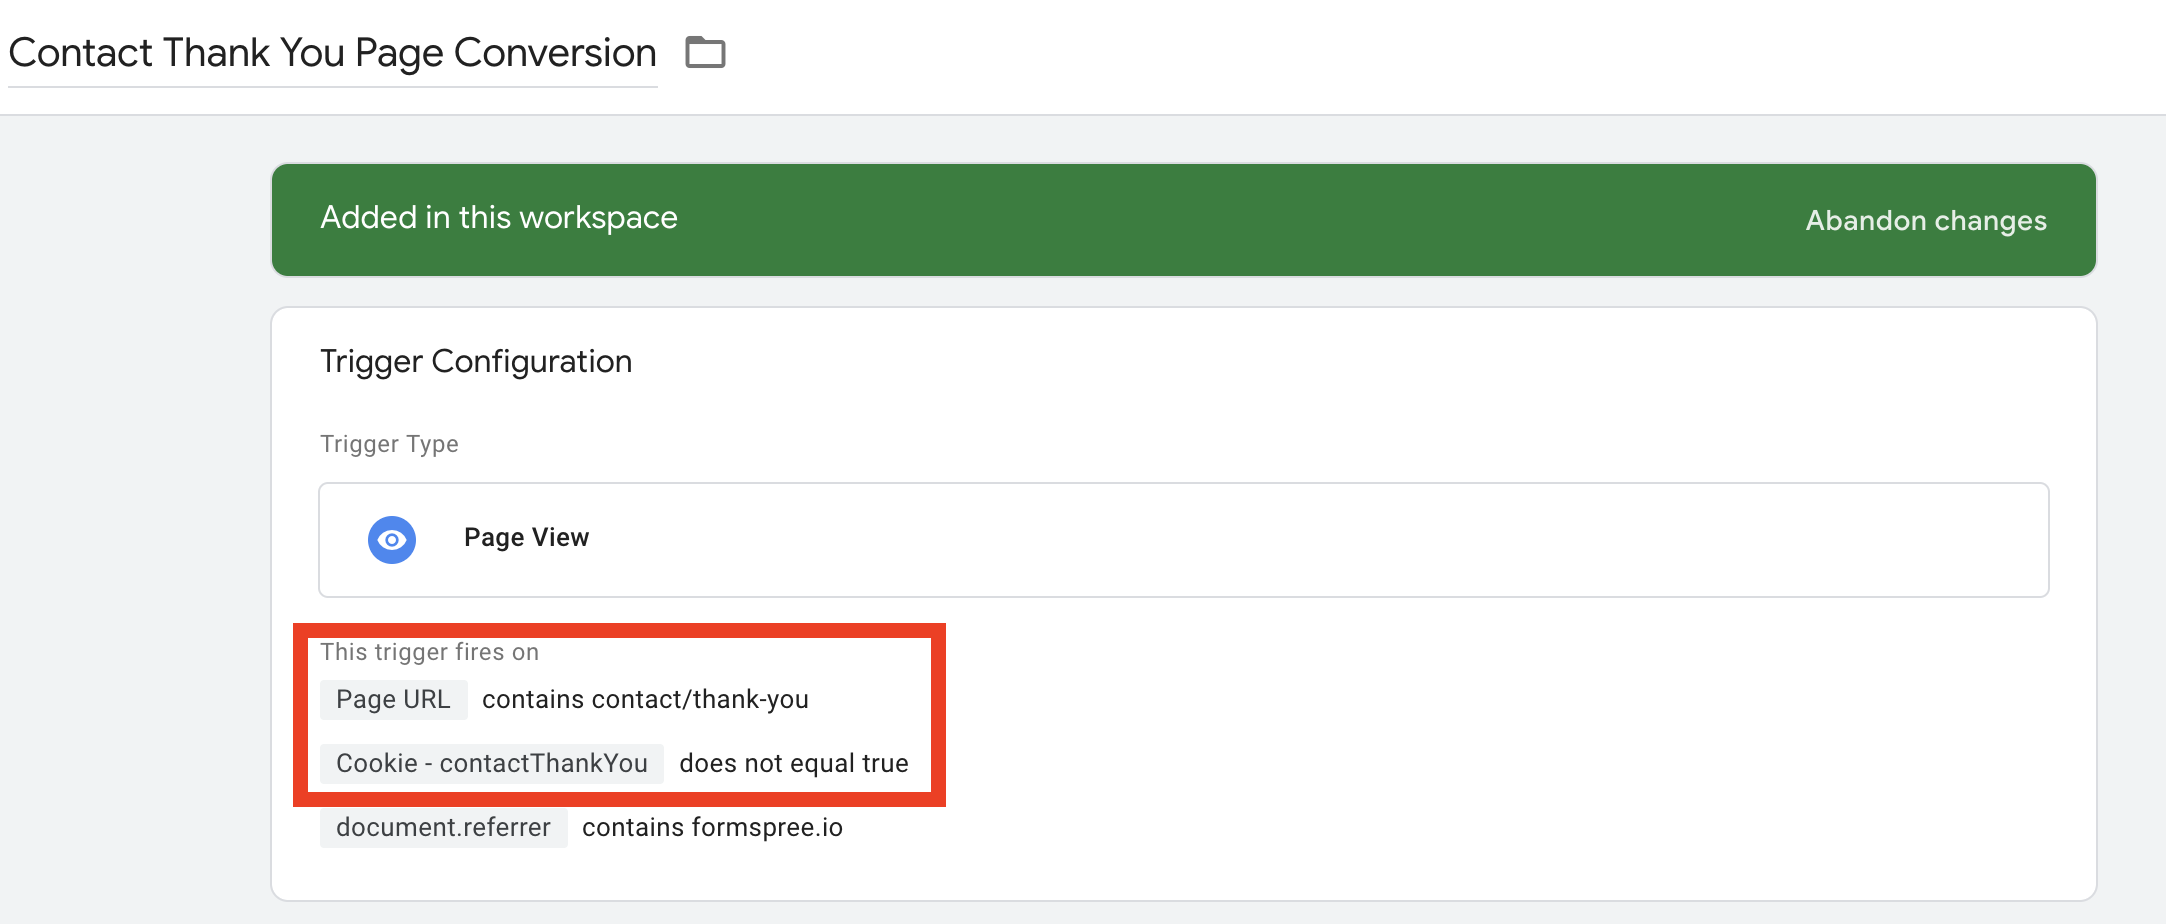The image size is (2166, 924).
Task: Click the blue Page View eye icon
Action: pyautogui.click(x=392, y=540)
